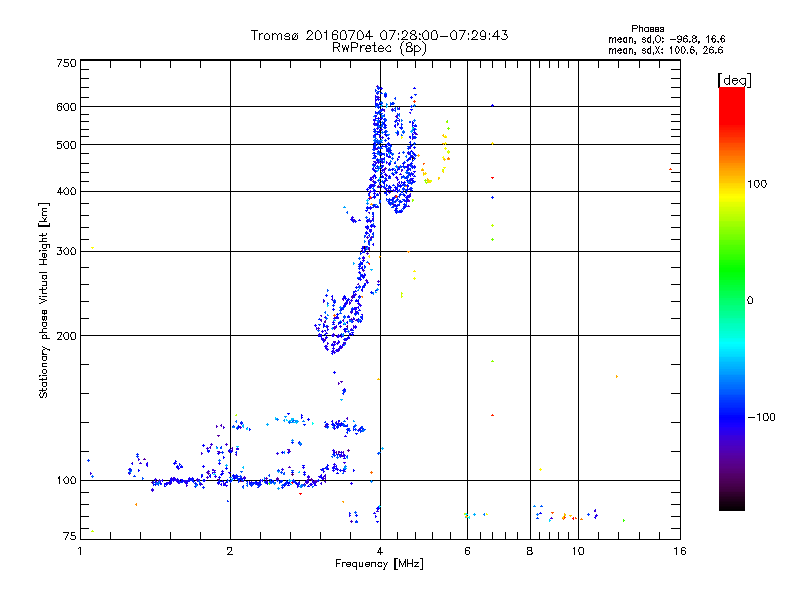This screenshot has width=800, height=600.
Task: Click the y-axis tick label '400'
Action: click(x=66, y=192)
